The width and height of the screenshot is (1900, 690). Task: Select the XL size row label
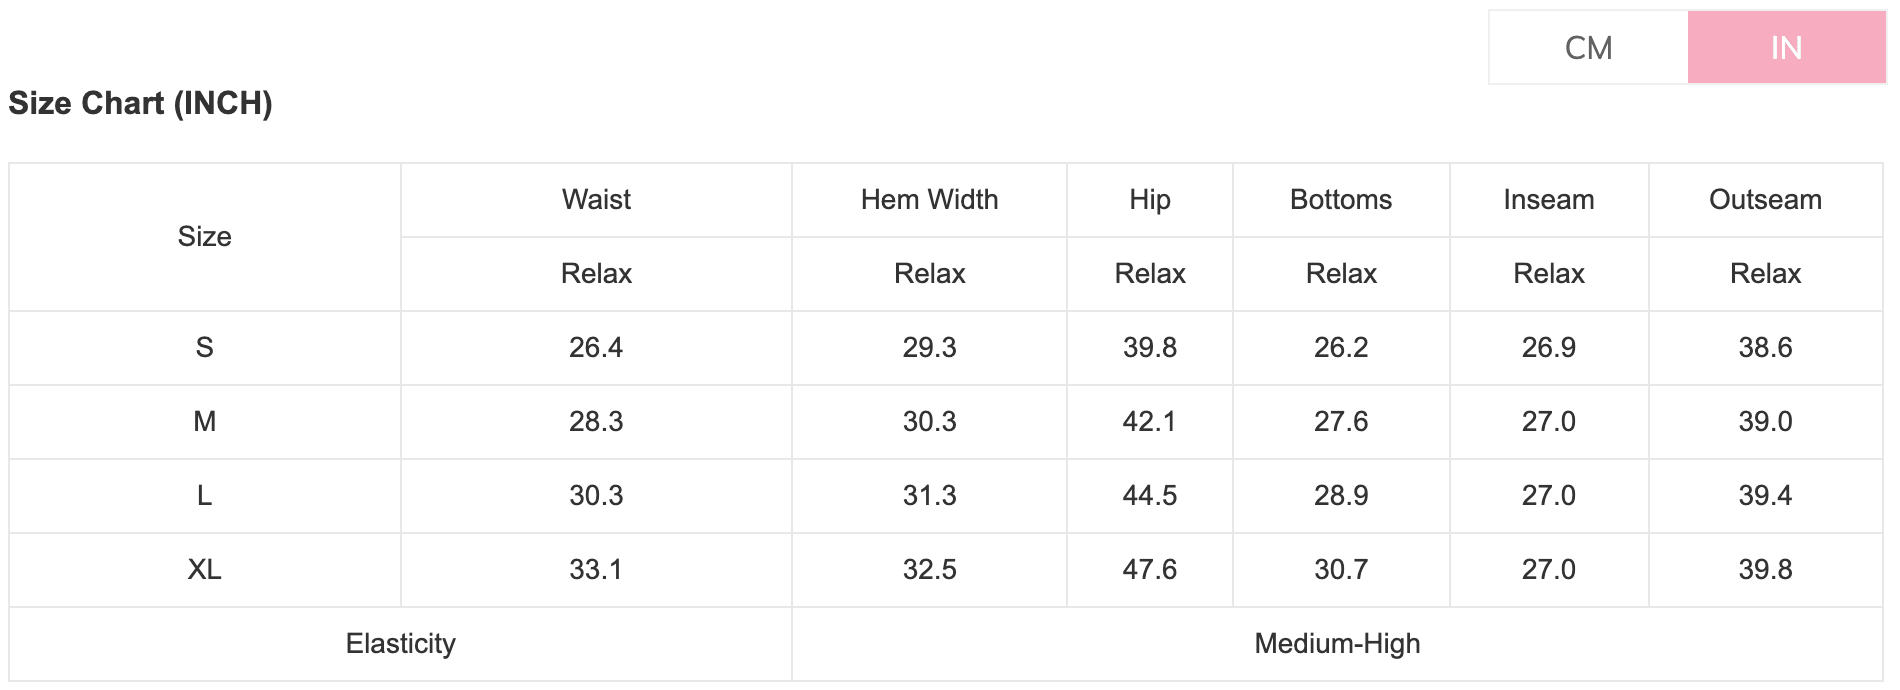click(x=204, y=570)
